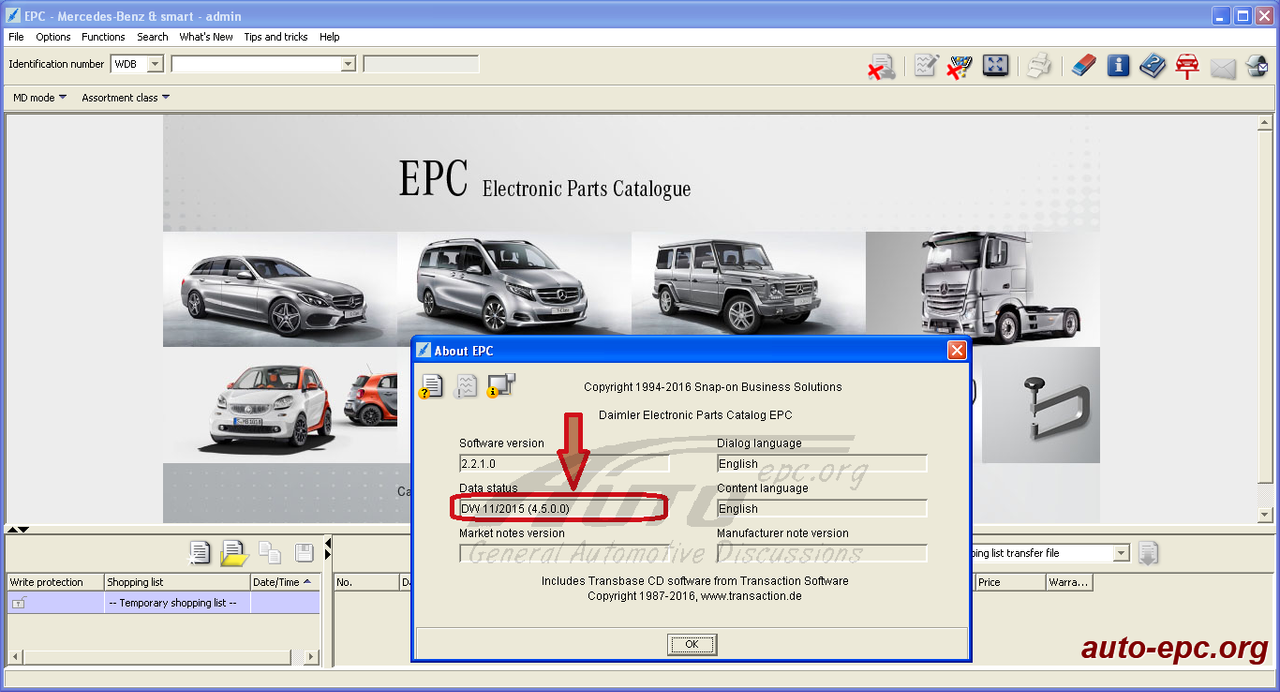Open the Functions menu
This screenshot has height=692, width=1280.
click(103, 37)
